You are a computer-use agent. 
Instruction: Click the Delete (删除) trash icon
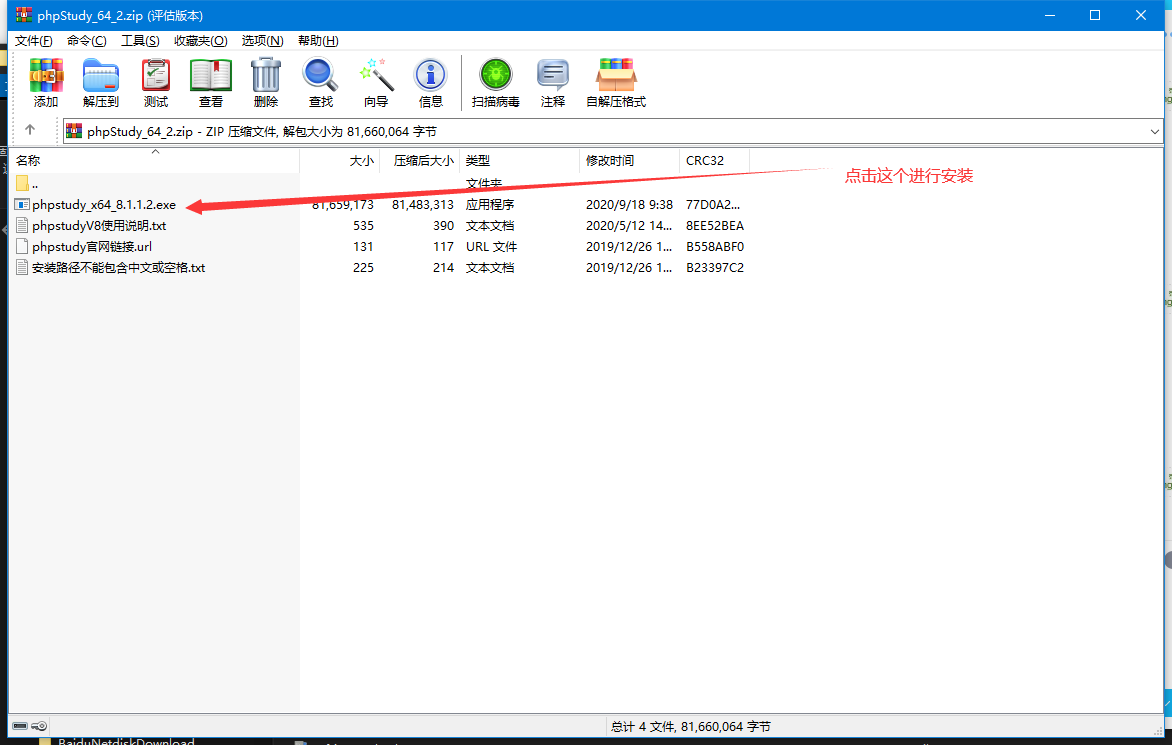(x=266, y=82)
